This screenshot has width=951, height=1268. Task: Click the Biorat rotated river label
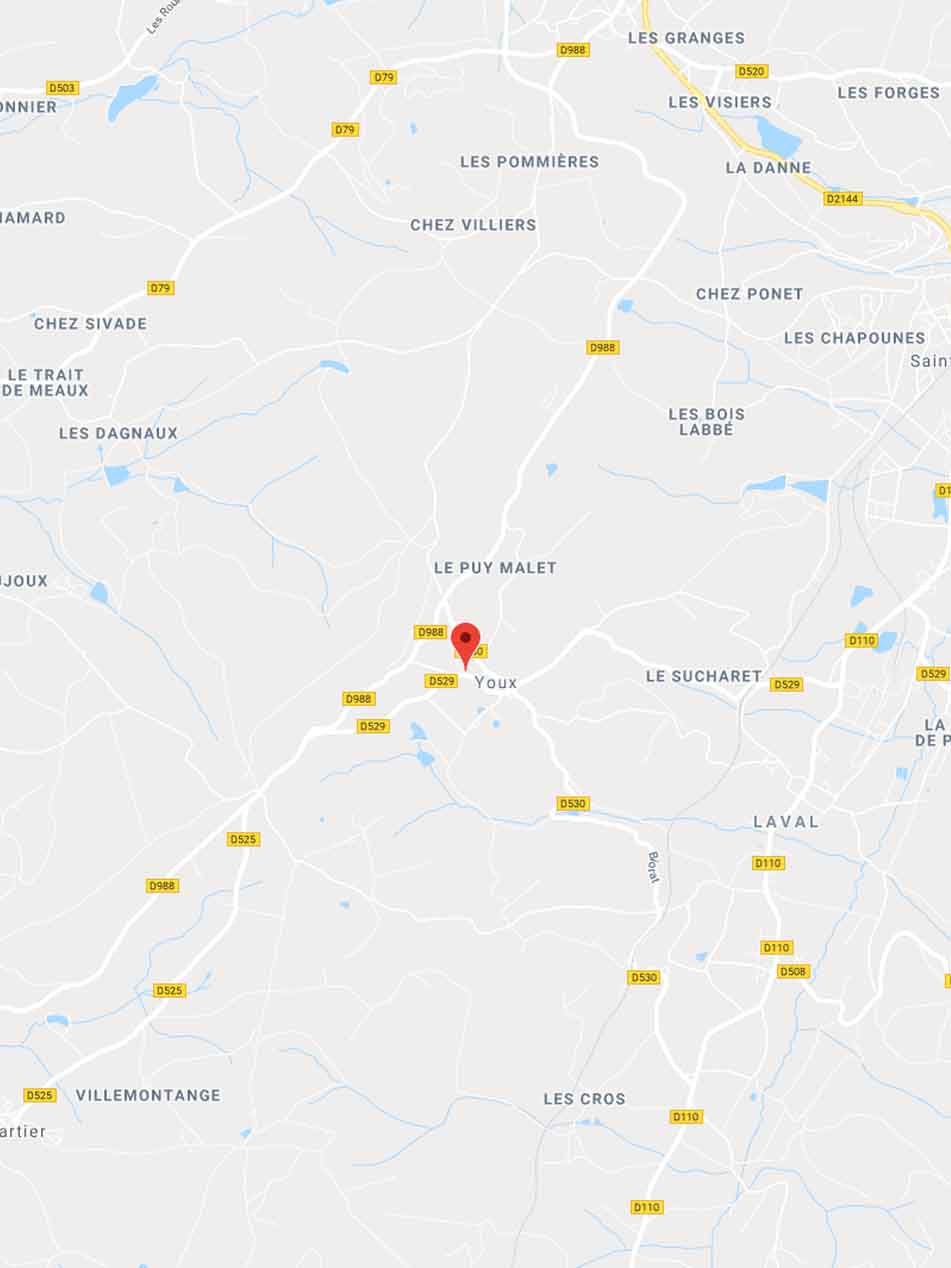pyautogui.click(x=654, y=866)
